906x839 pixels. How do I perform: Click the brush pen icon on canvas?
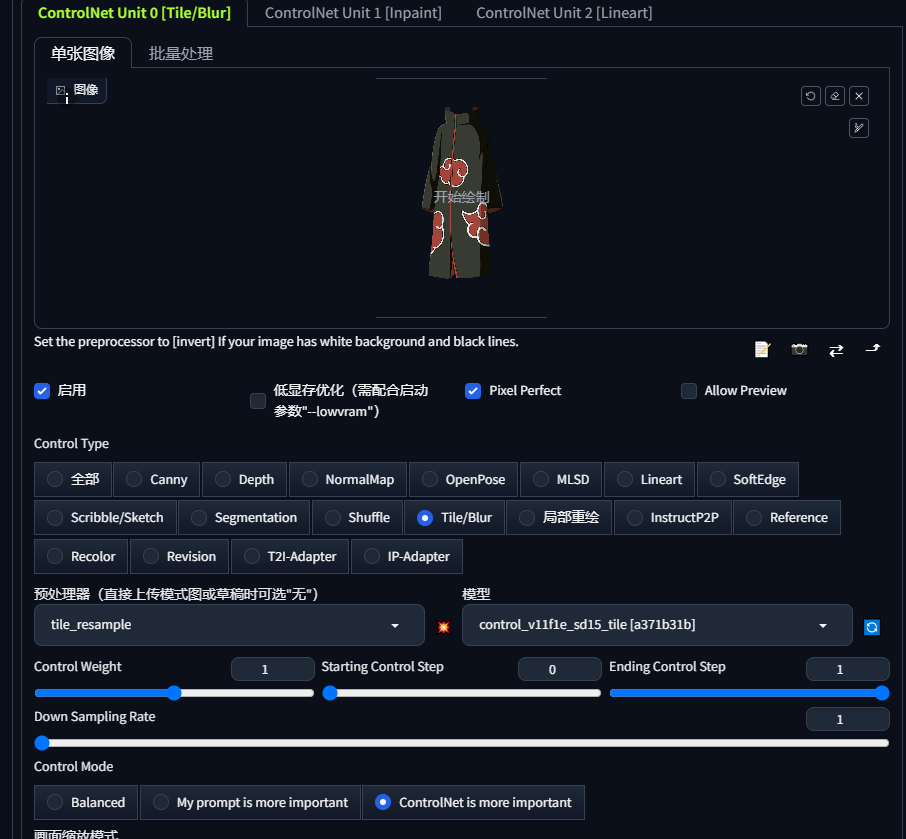click(x=859, y=128)
